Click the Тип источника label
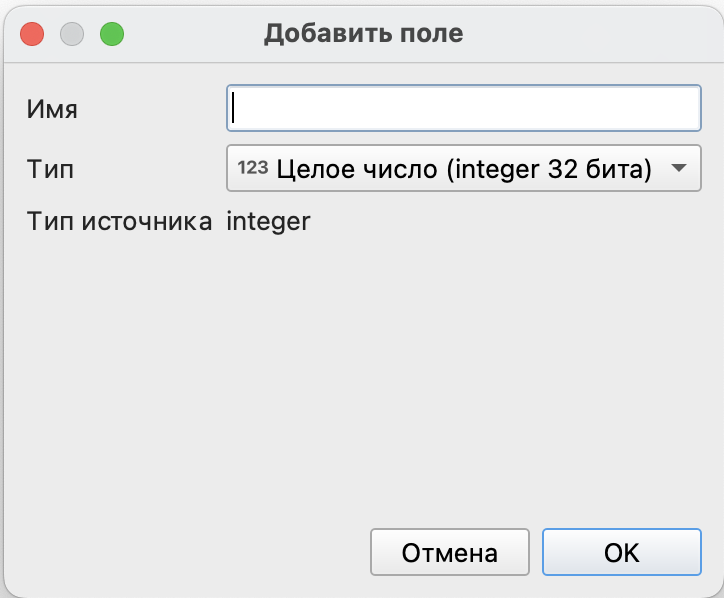 pyautogui.click(x=119, y=221)
